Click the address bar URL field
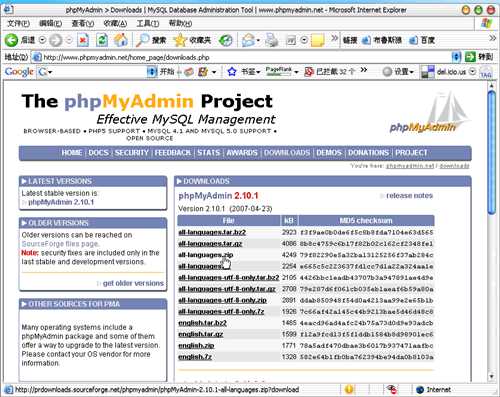This screenshot has height=397, width=500. [x=247, y=57]
